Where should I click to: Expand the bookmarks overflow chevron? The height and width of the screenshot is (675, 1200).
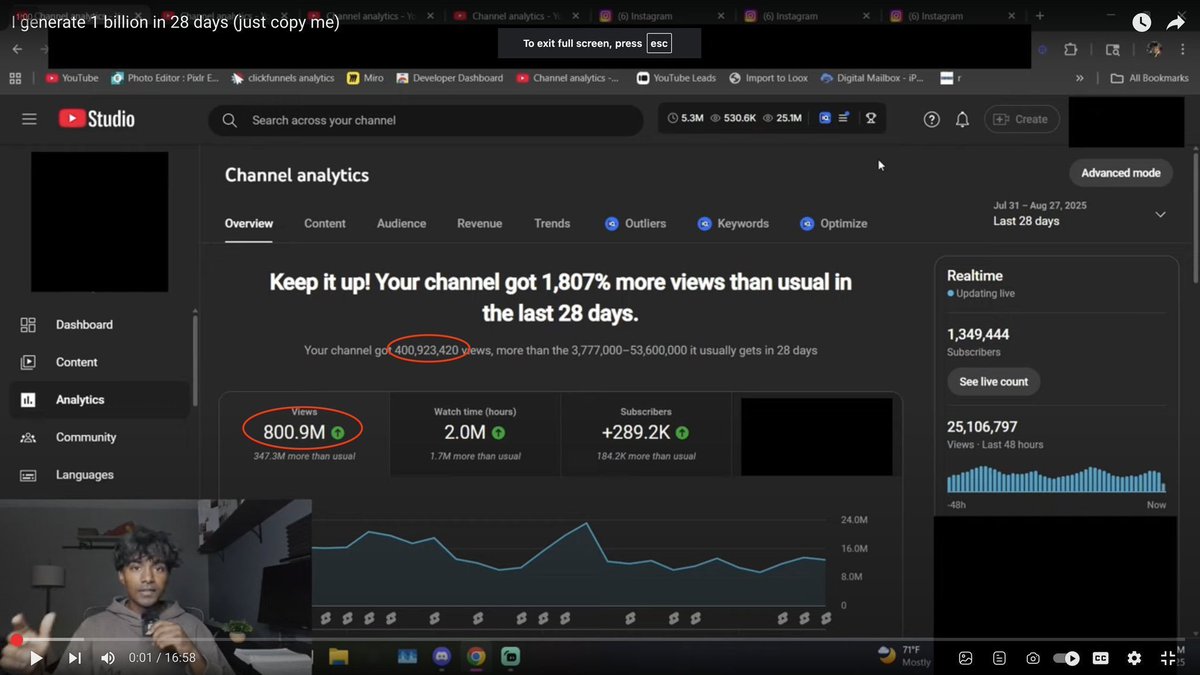pos(1080,78)
